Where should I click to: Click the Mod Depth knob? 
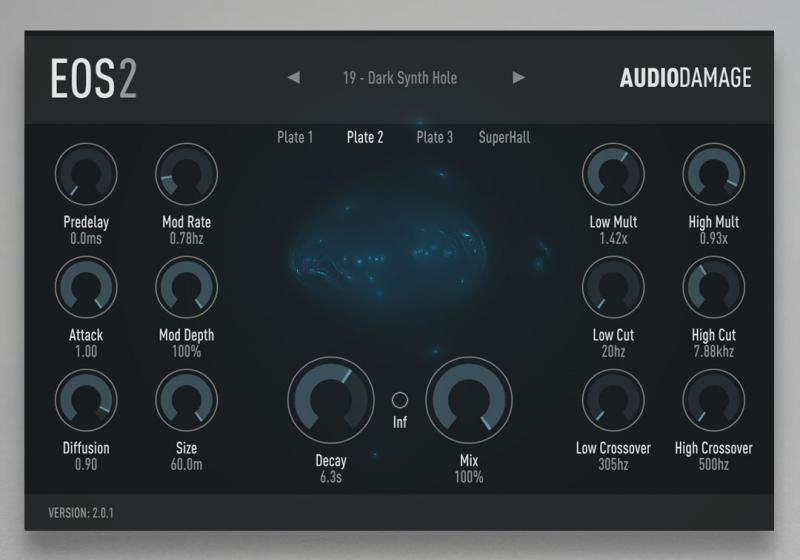187,287
